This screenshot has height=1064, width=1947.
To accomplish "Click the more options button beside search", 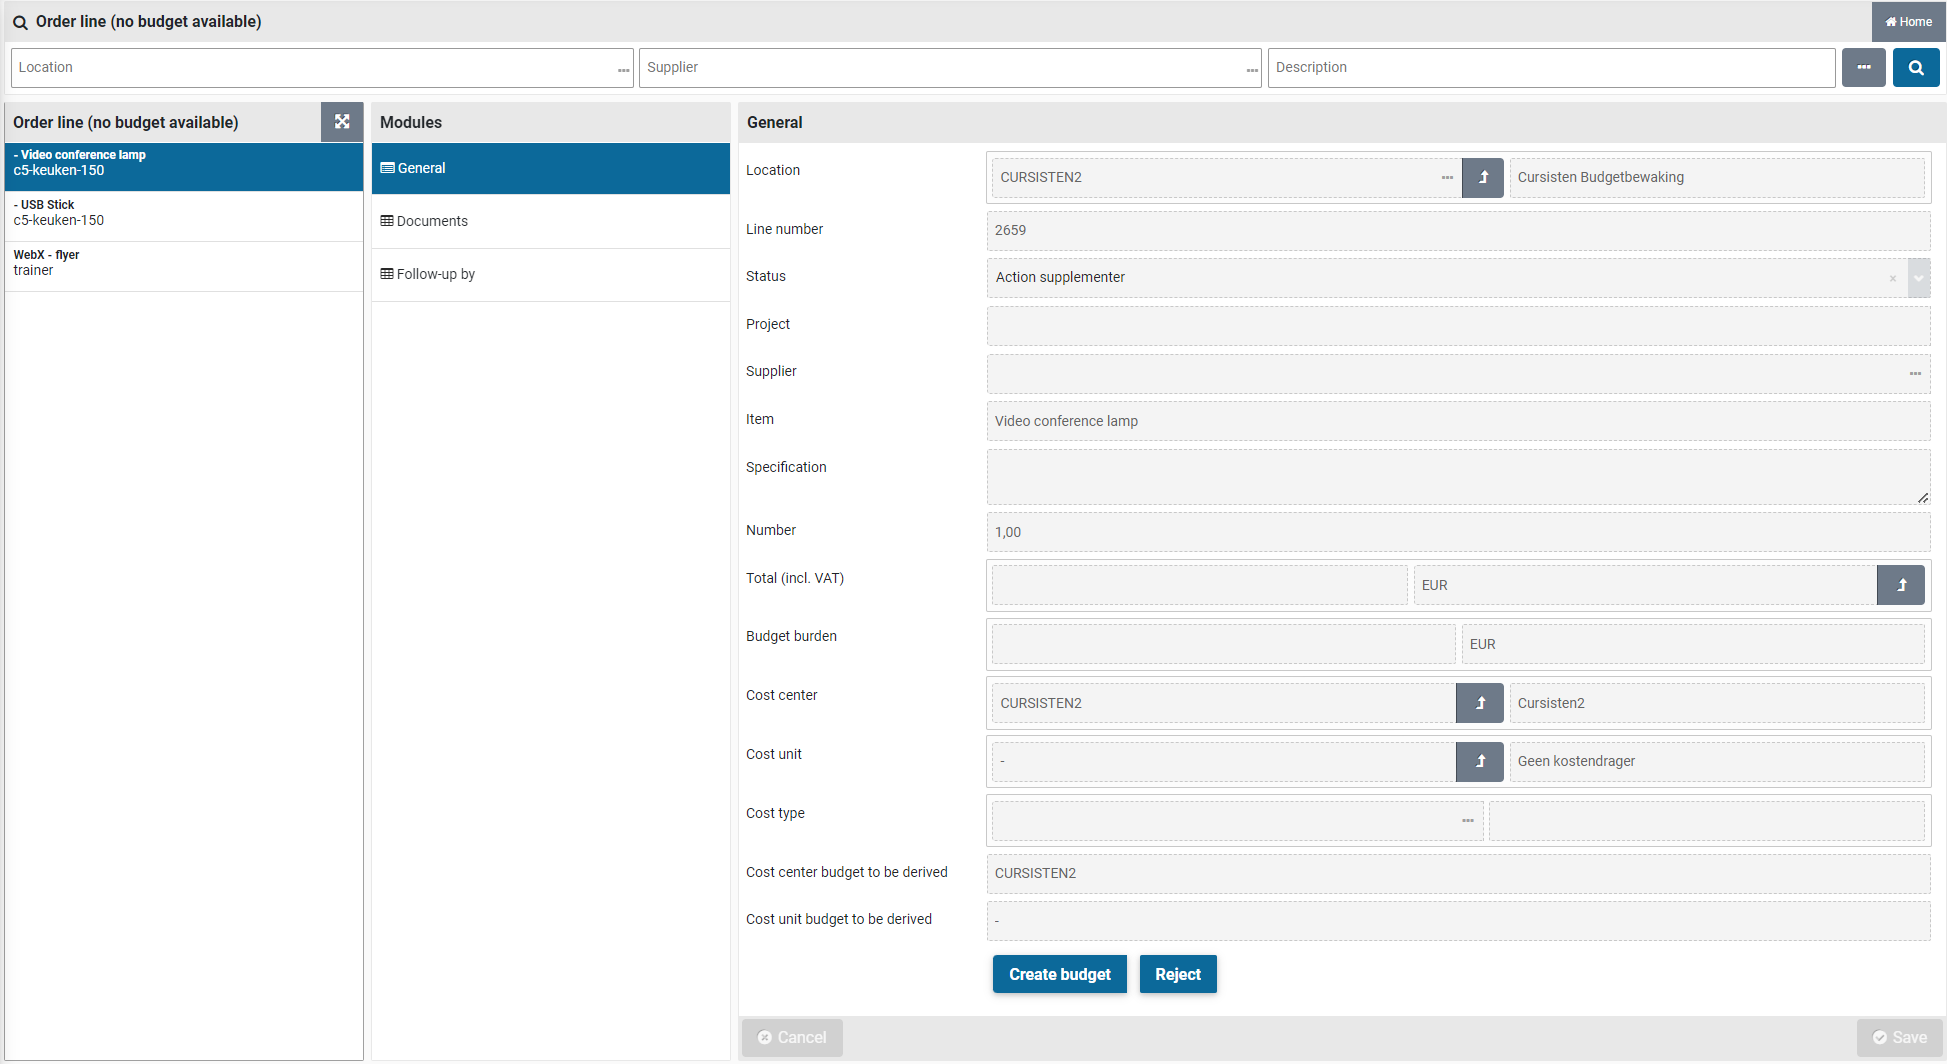I will pos(1863,68).
